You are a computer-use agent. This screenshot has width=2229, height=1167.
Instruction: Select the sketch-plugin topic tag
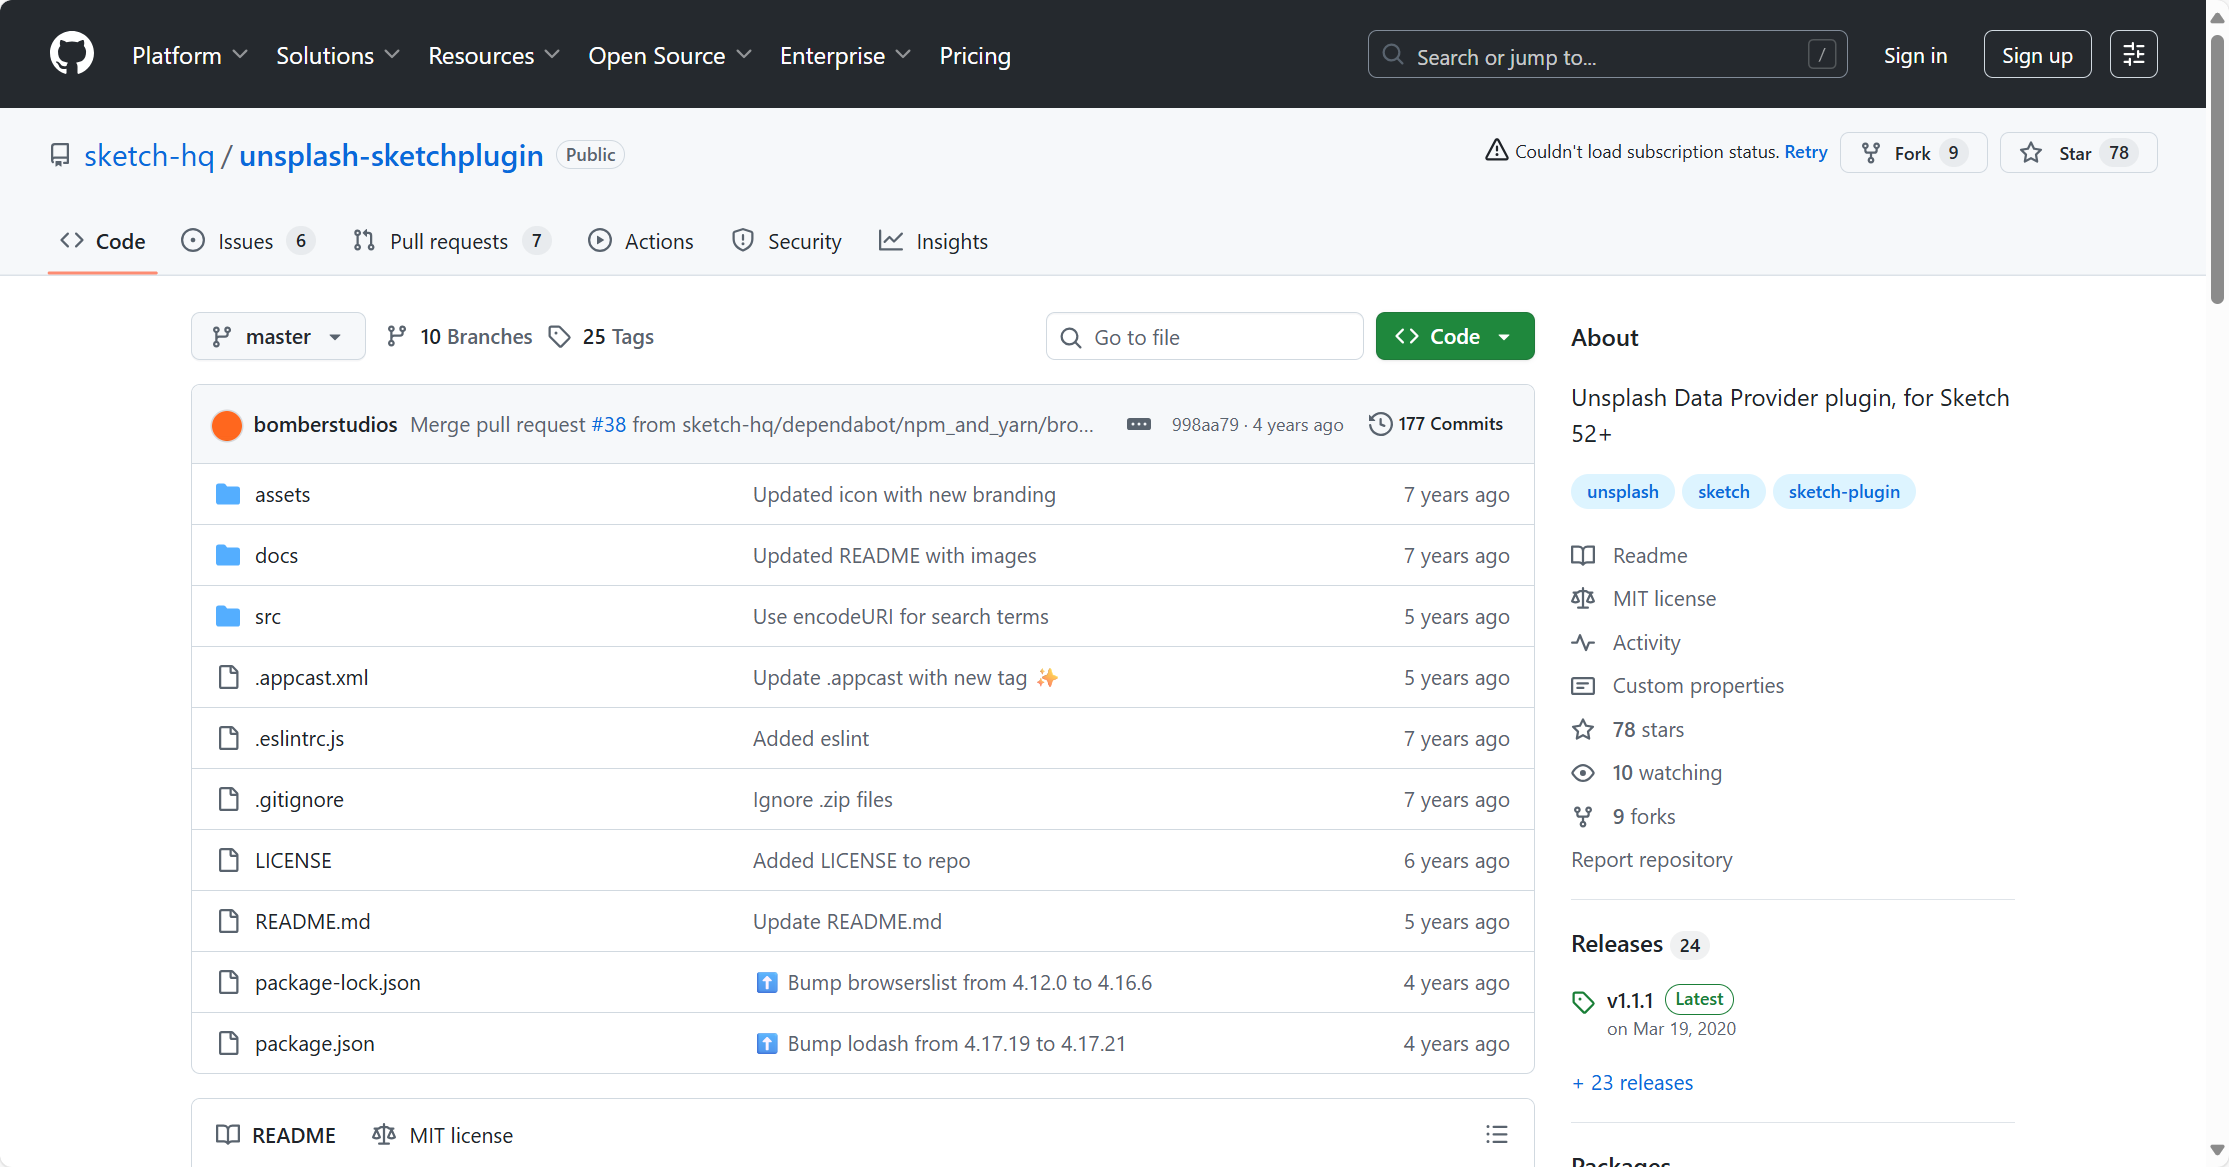click(x=1843, y=492)
